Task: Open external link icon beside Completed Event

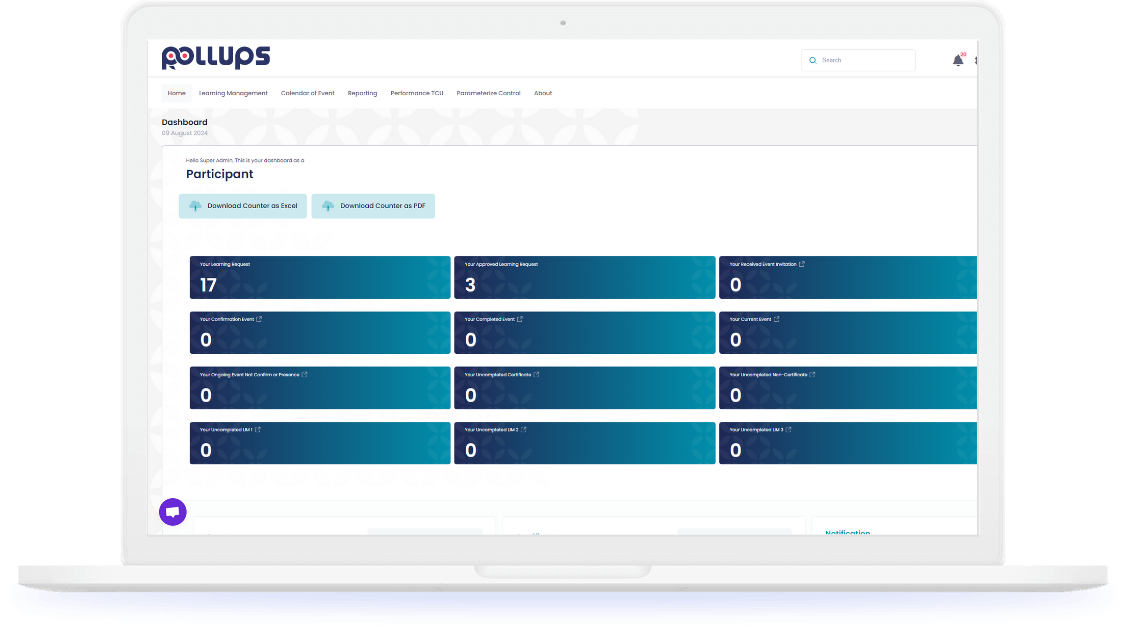Action: click(520, 319)
